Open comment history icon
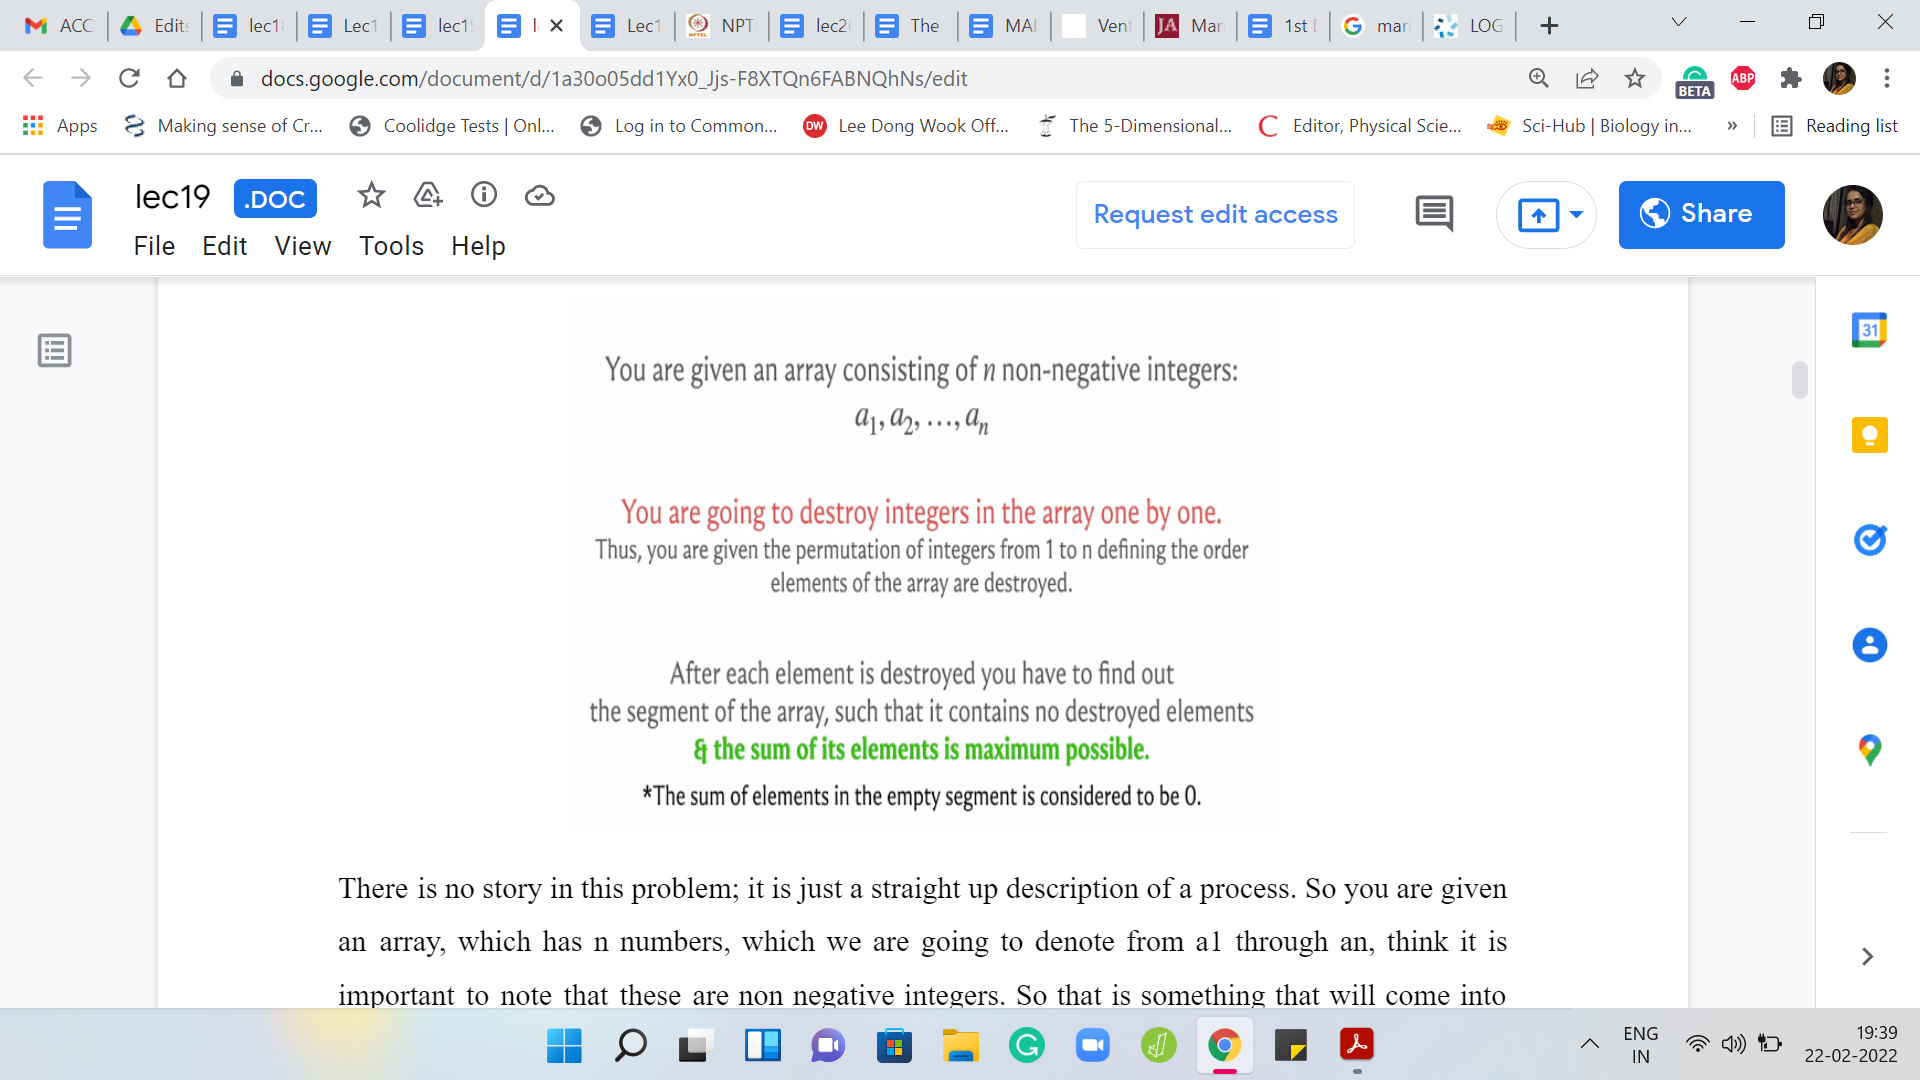This screenshot has width=1920, height=1080. (x=1434, y=214)
